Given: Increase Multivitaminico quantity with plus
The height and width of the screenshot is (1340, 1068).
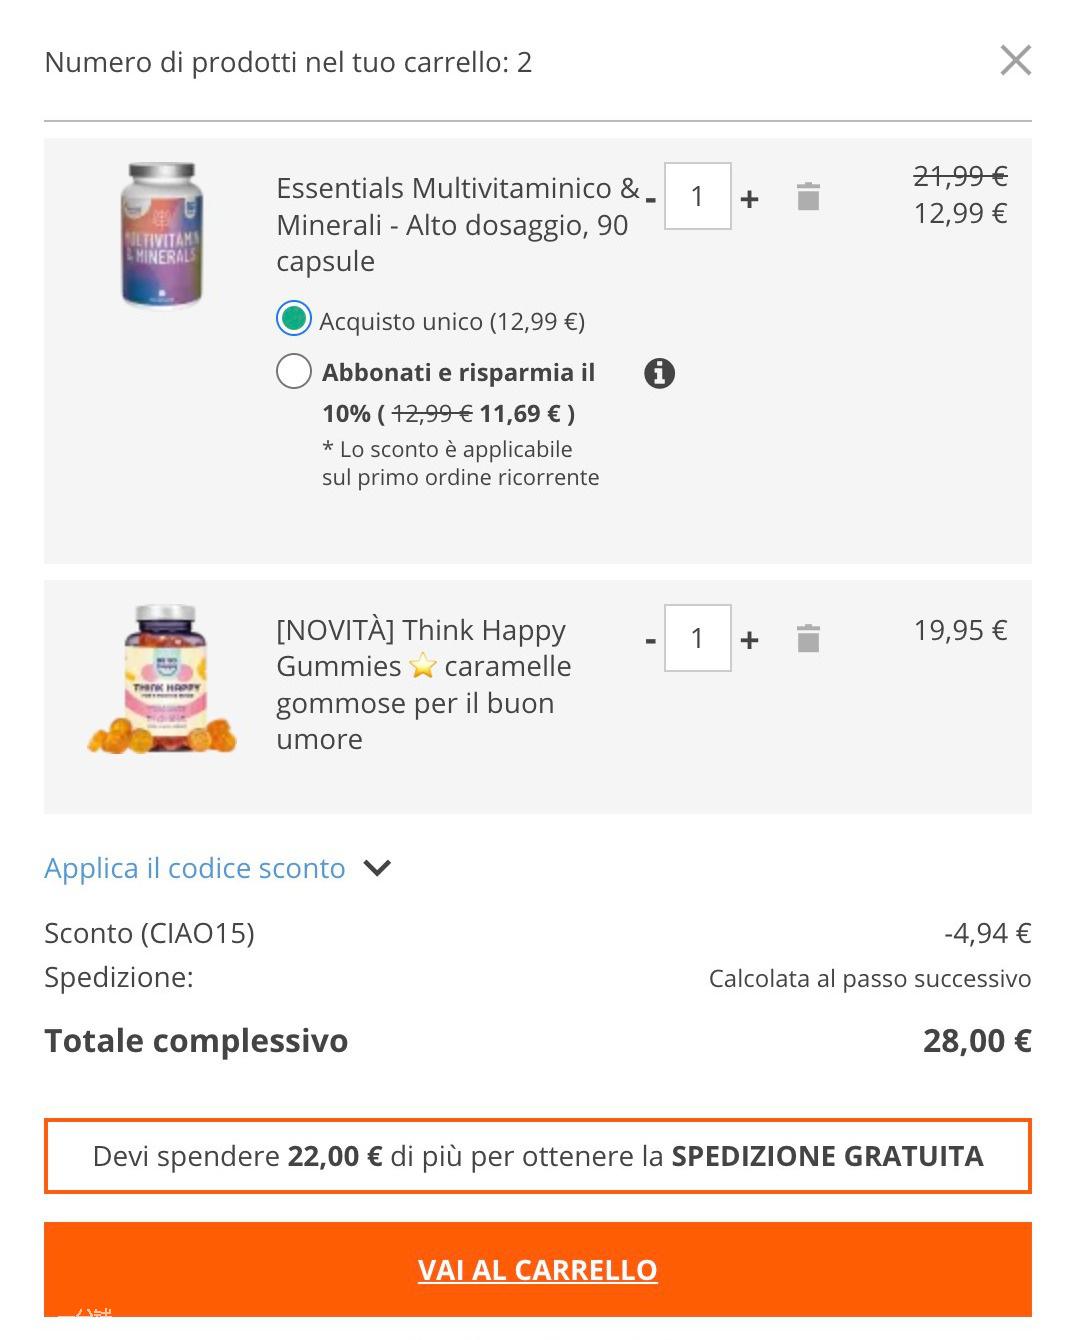Looking at the screenshot, I should coord(749,198).
